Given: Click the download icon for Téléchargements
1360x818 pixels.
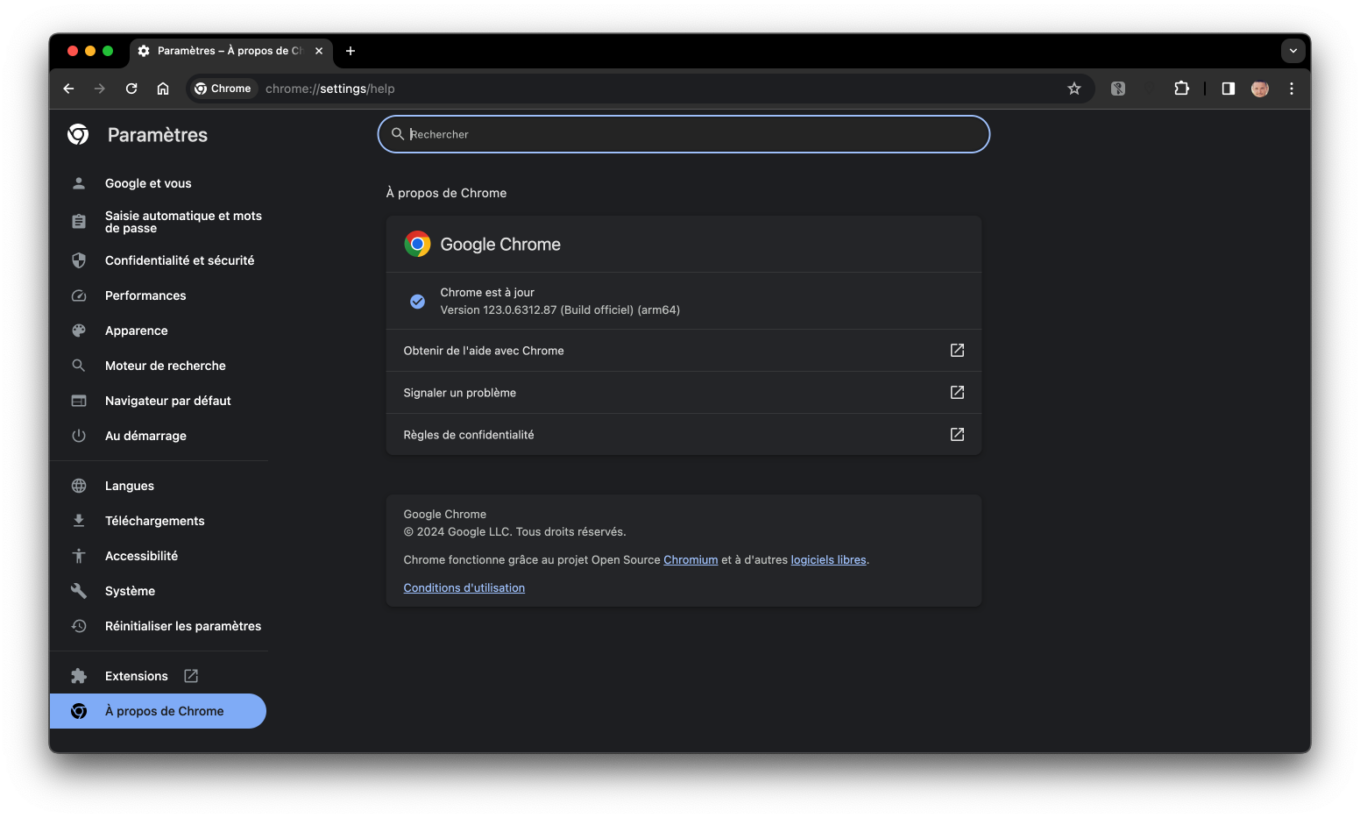Looking at the screenshot, I should tap(79, 520).
